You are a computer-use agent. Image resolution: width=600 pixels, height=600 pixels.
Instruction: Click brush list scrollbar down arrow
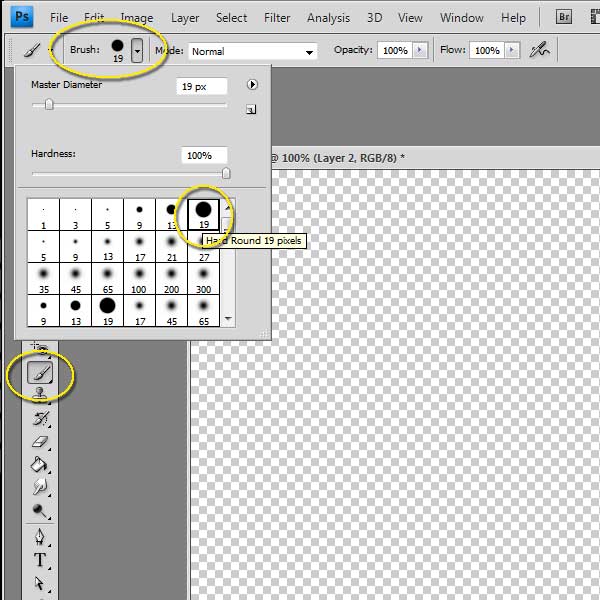coord(228,318)
